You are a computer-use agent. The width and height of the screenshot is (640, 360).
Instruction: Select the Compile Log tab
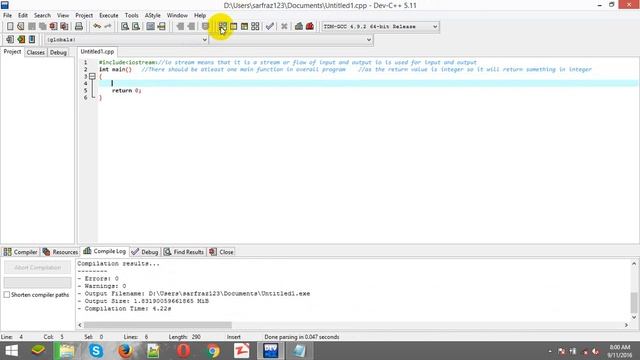point(105,251)
